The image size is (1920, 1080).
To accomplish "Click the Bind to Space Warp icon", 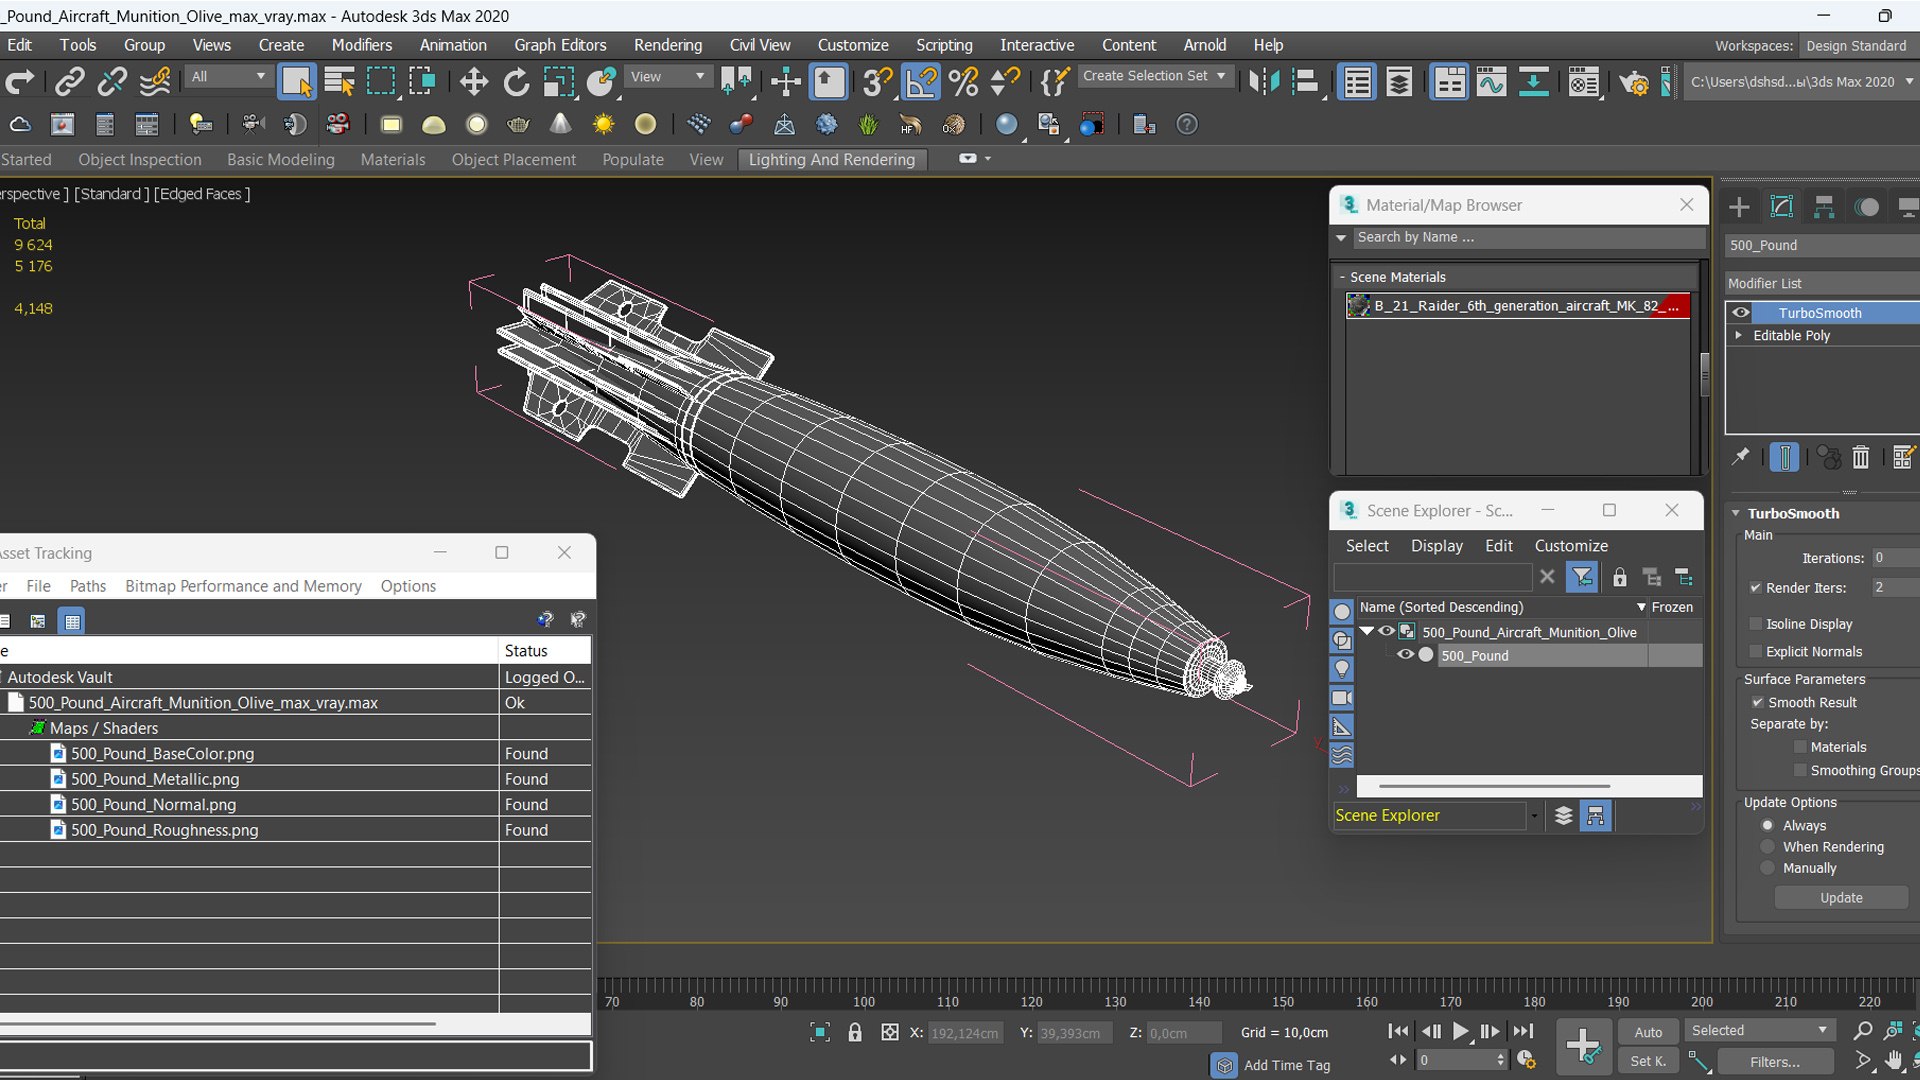I will [155, 82].
